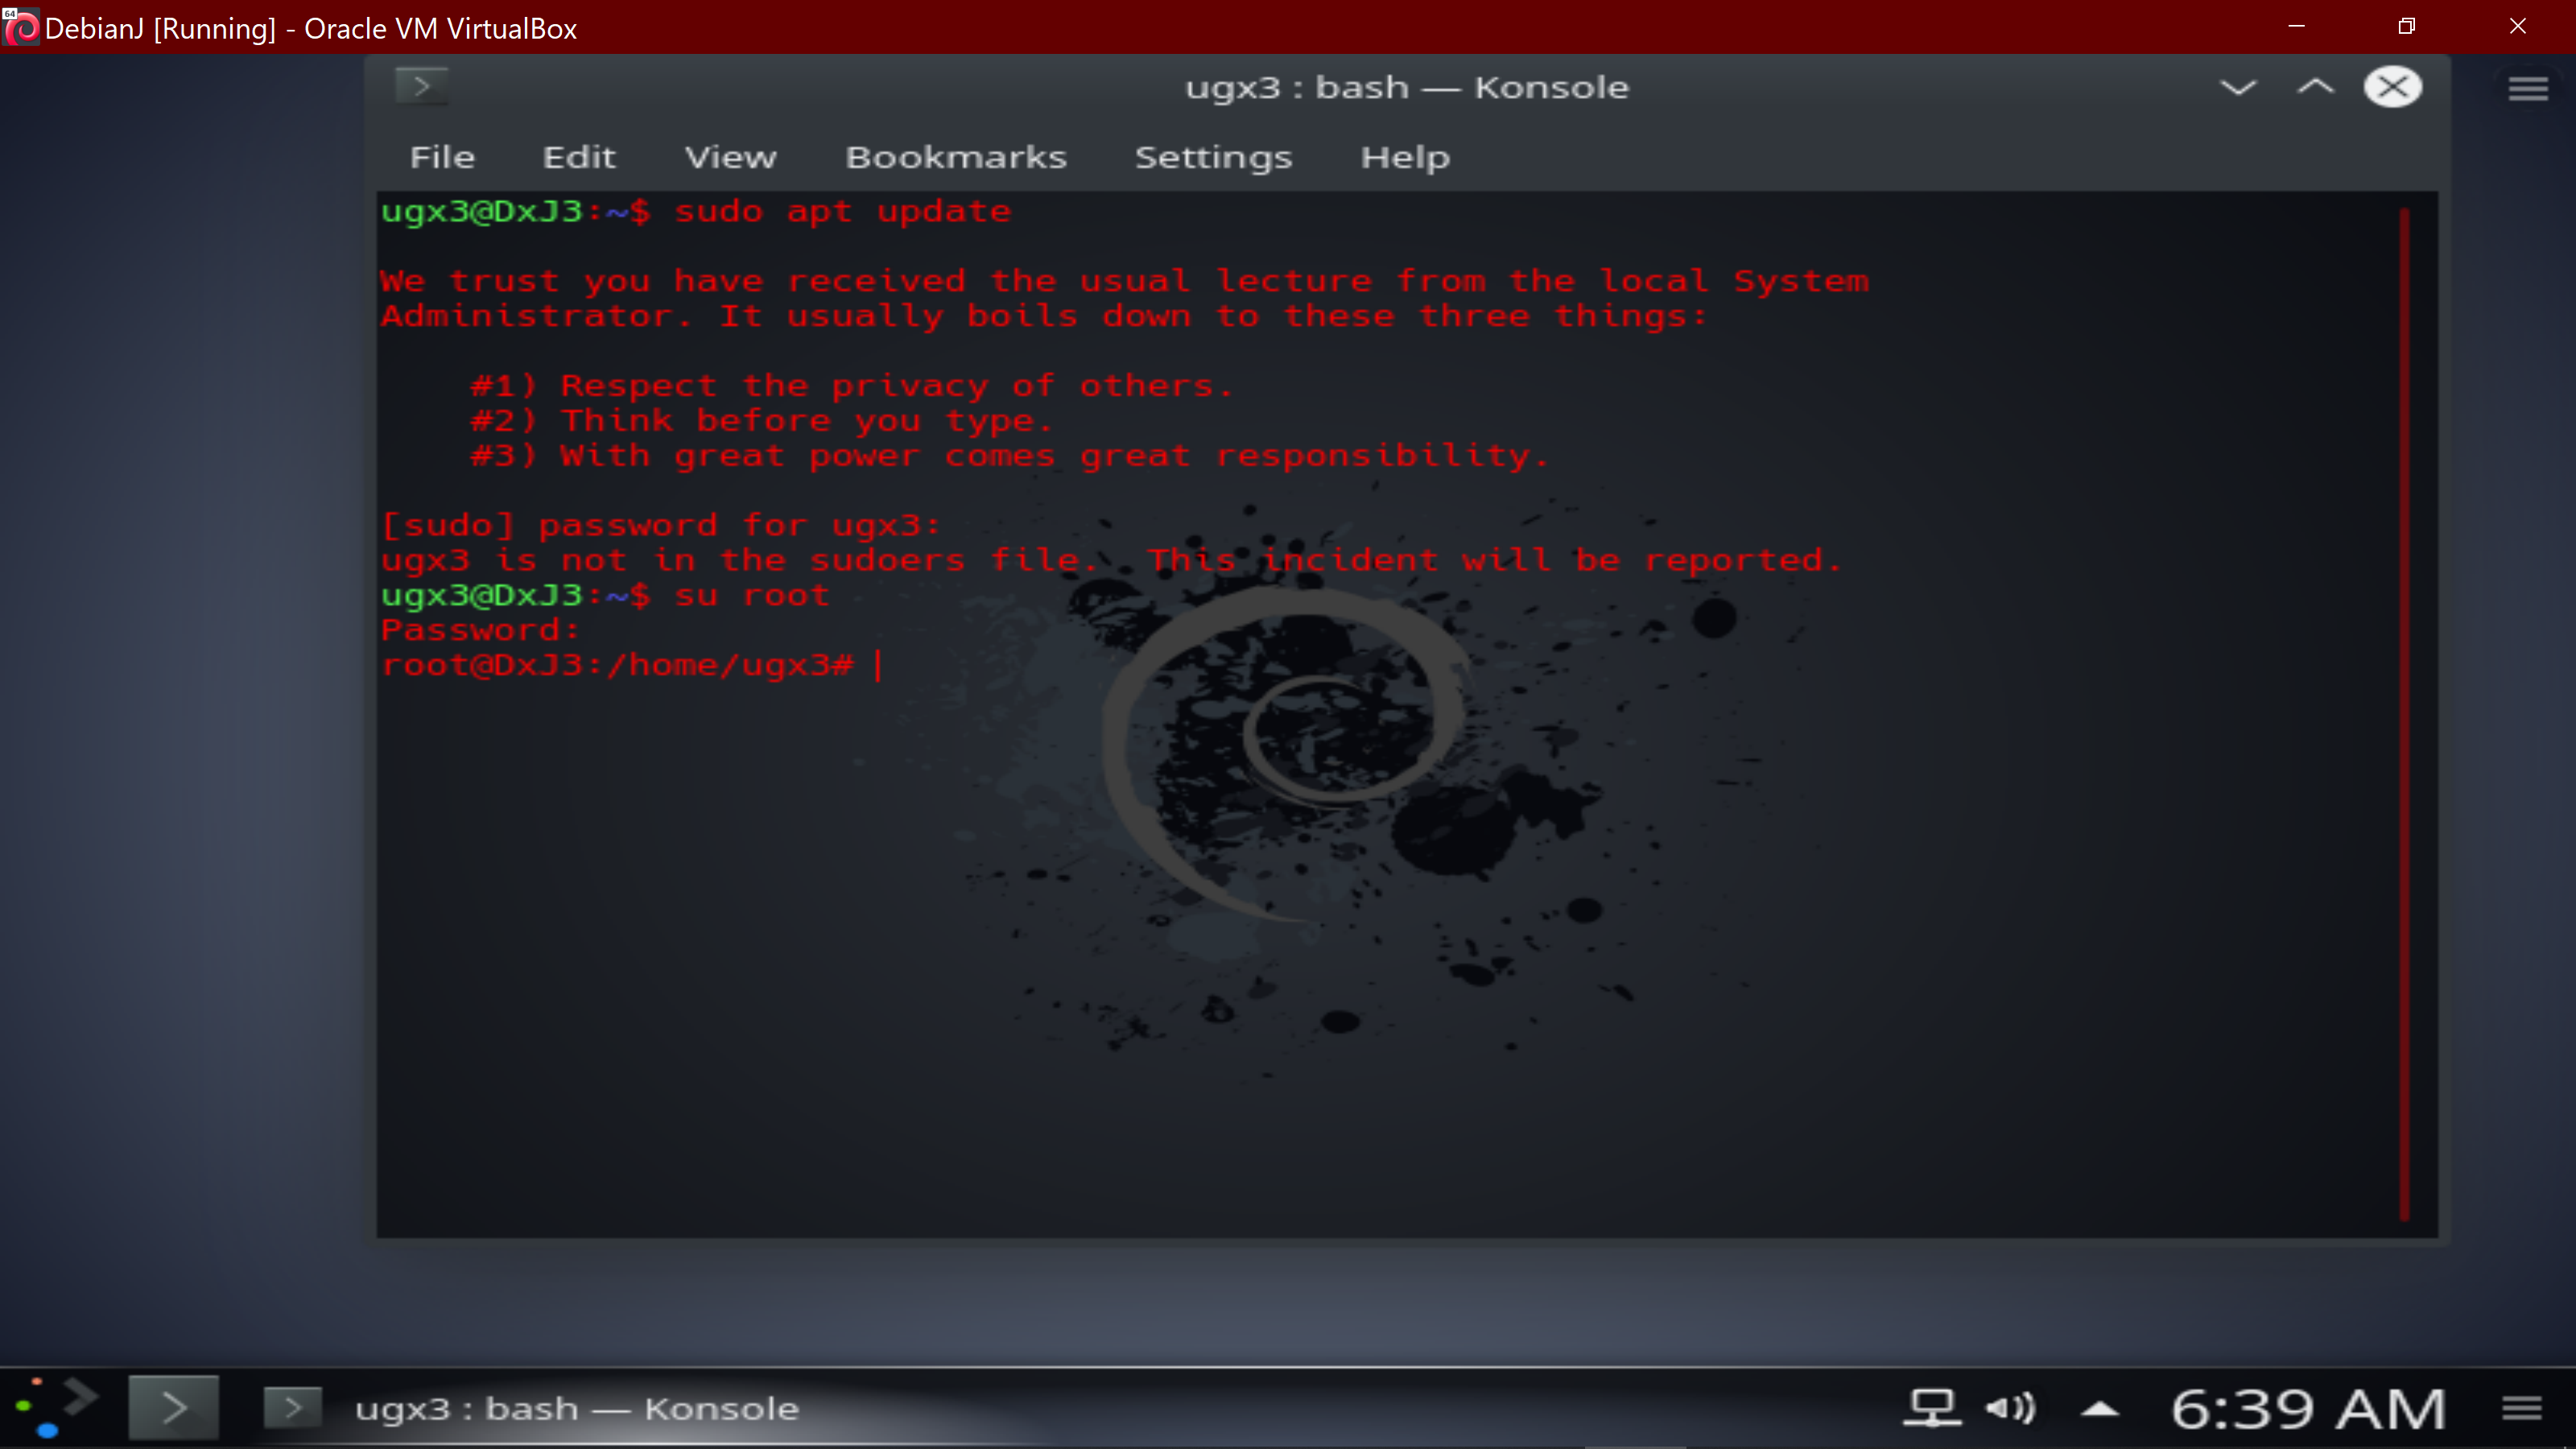Open the KDE application launcher icon
The height and width of the screenshot is (1449, 2576).
tap(58, 1407)
